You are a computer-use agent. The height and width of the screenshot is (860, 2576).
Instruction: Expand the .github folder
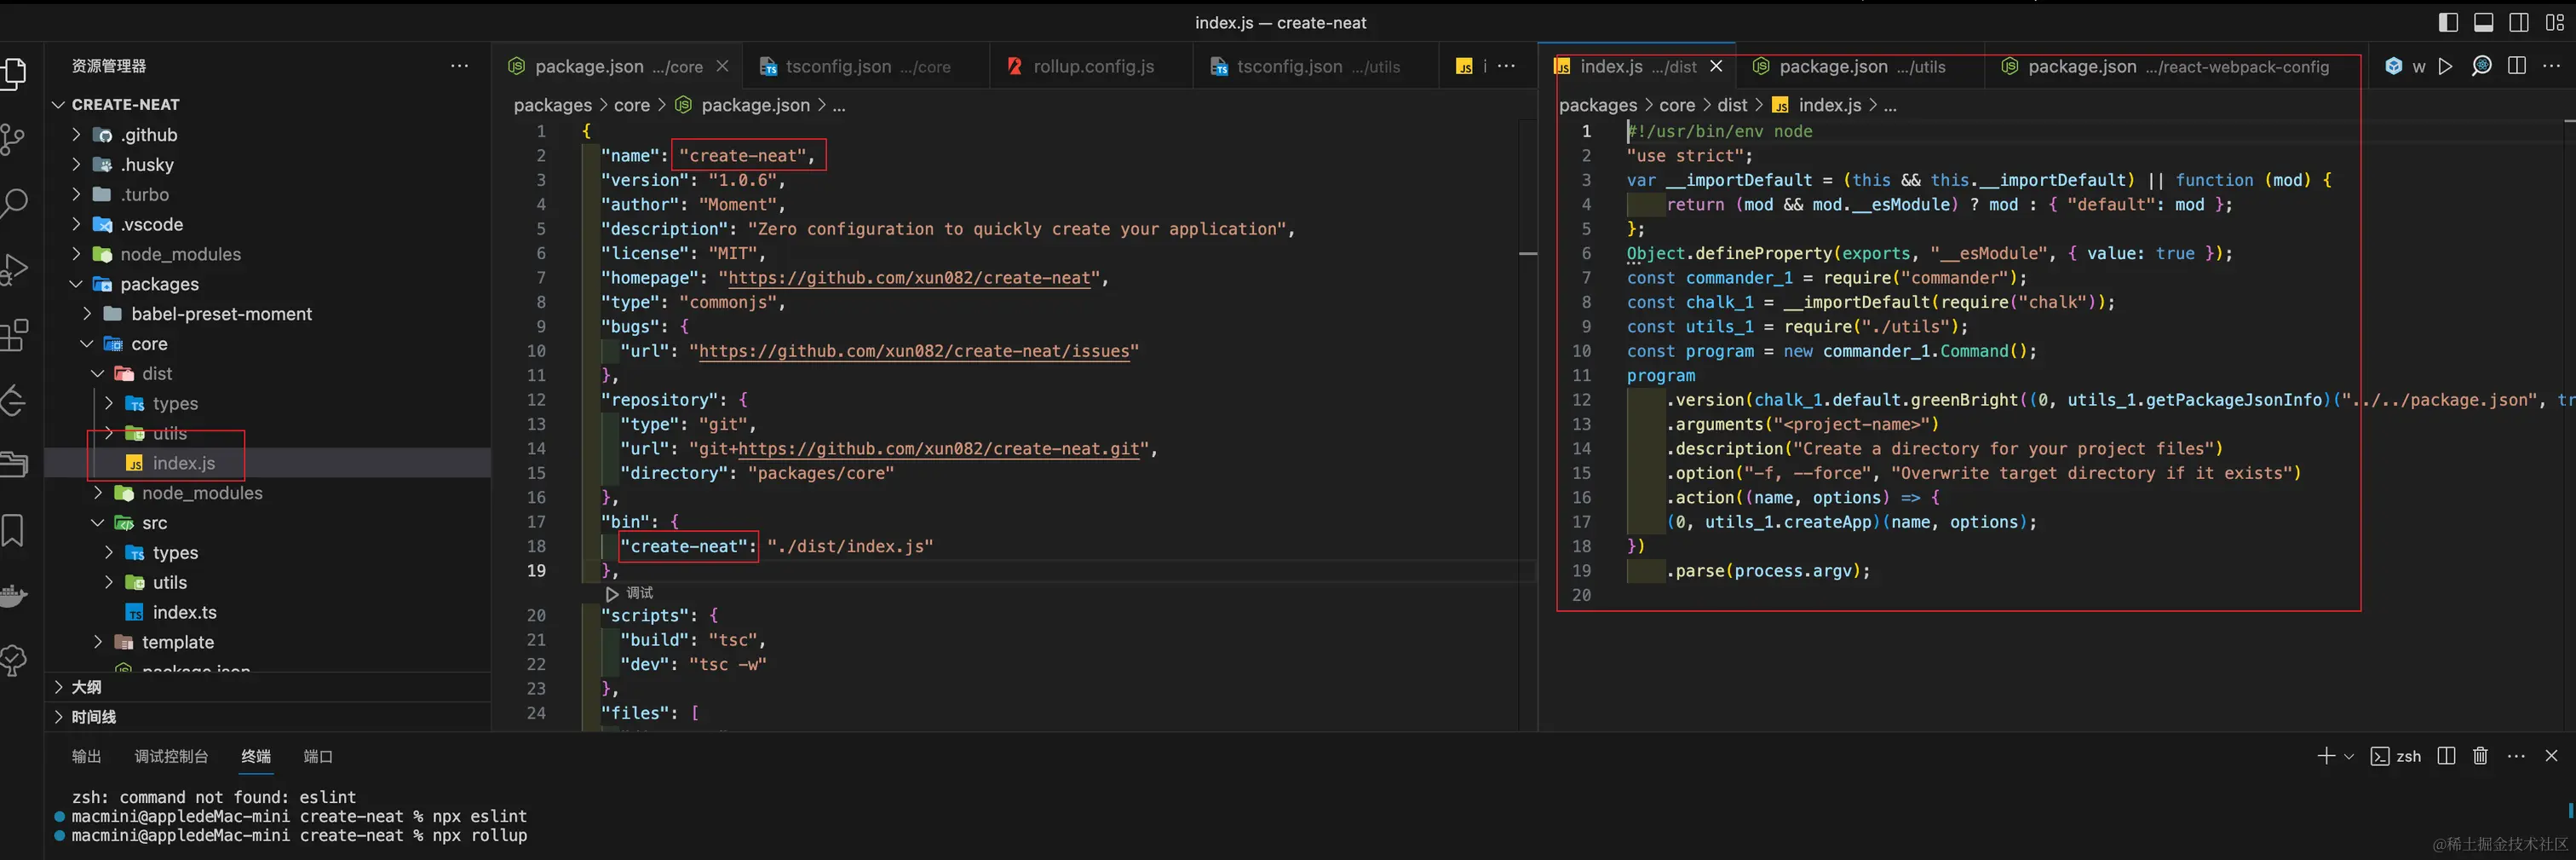pyautogui.click(x=76, y=135)
